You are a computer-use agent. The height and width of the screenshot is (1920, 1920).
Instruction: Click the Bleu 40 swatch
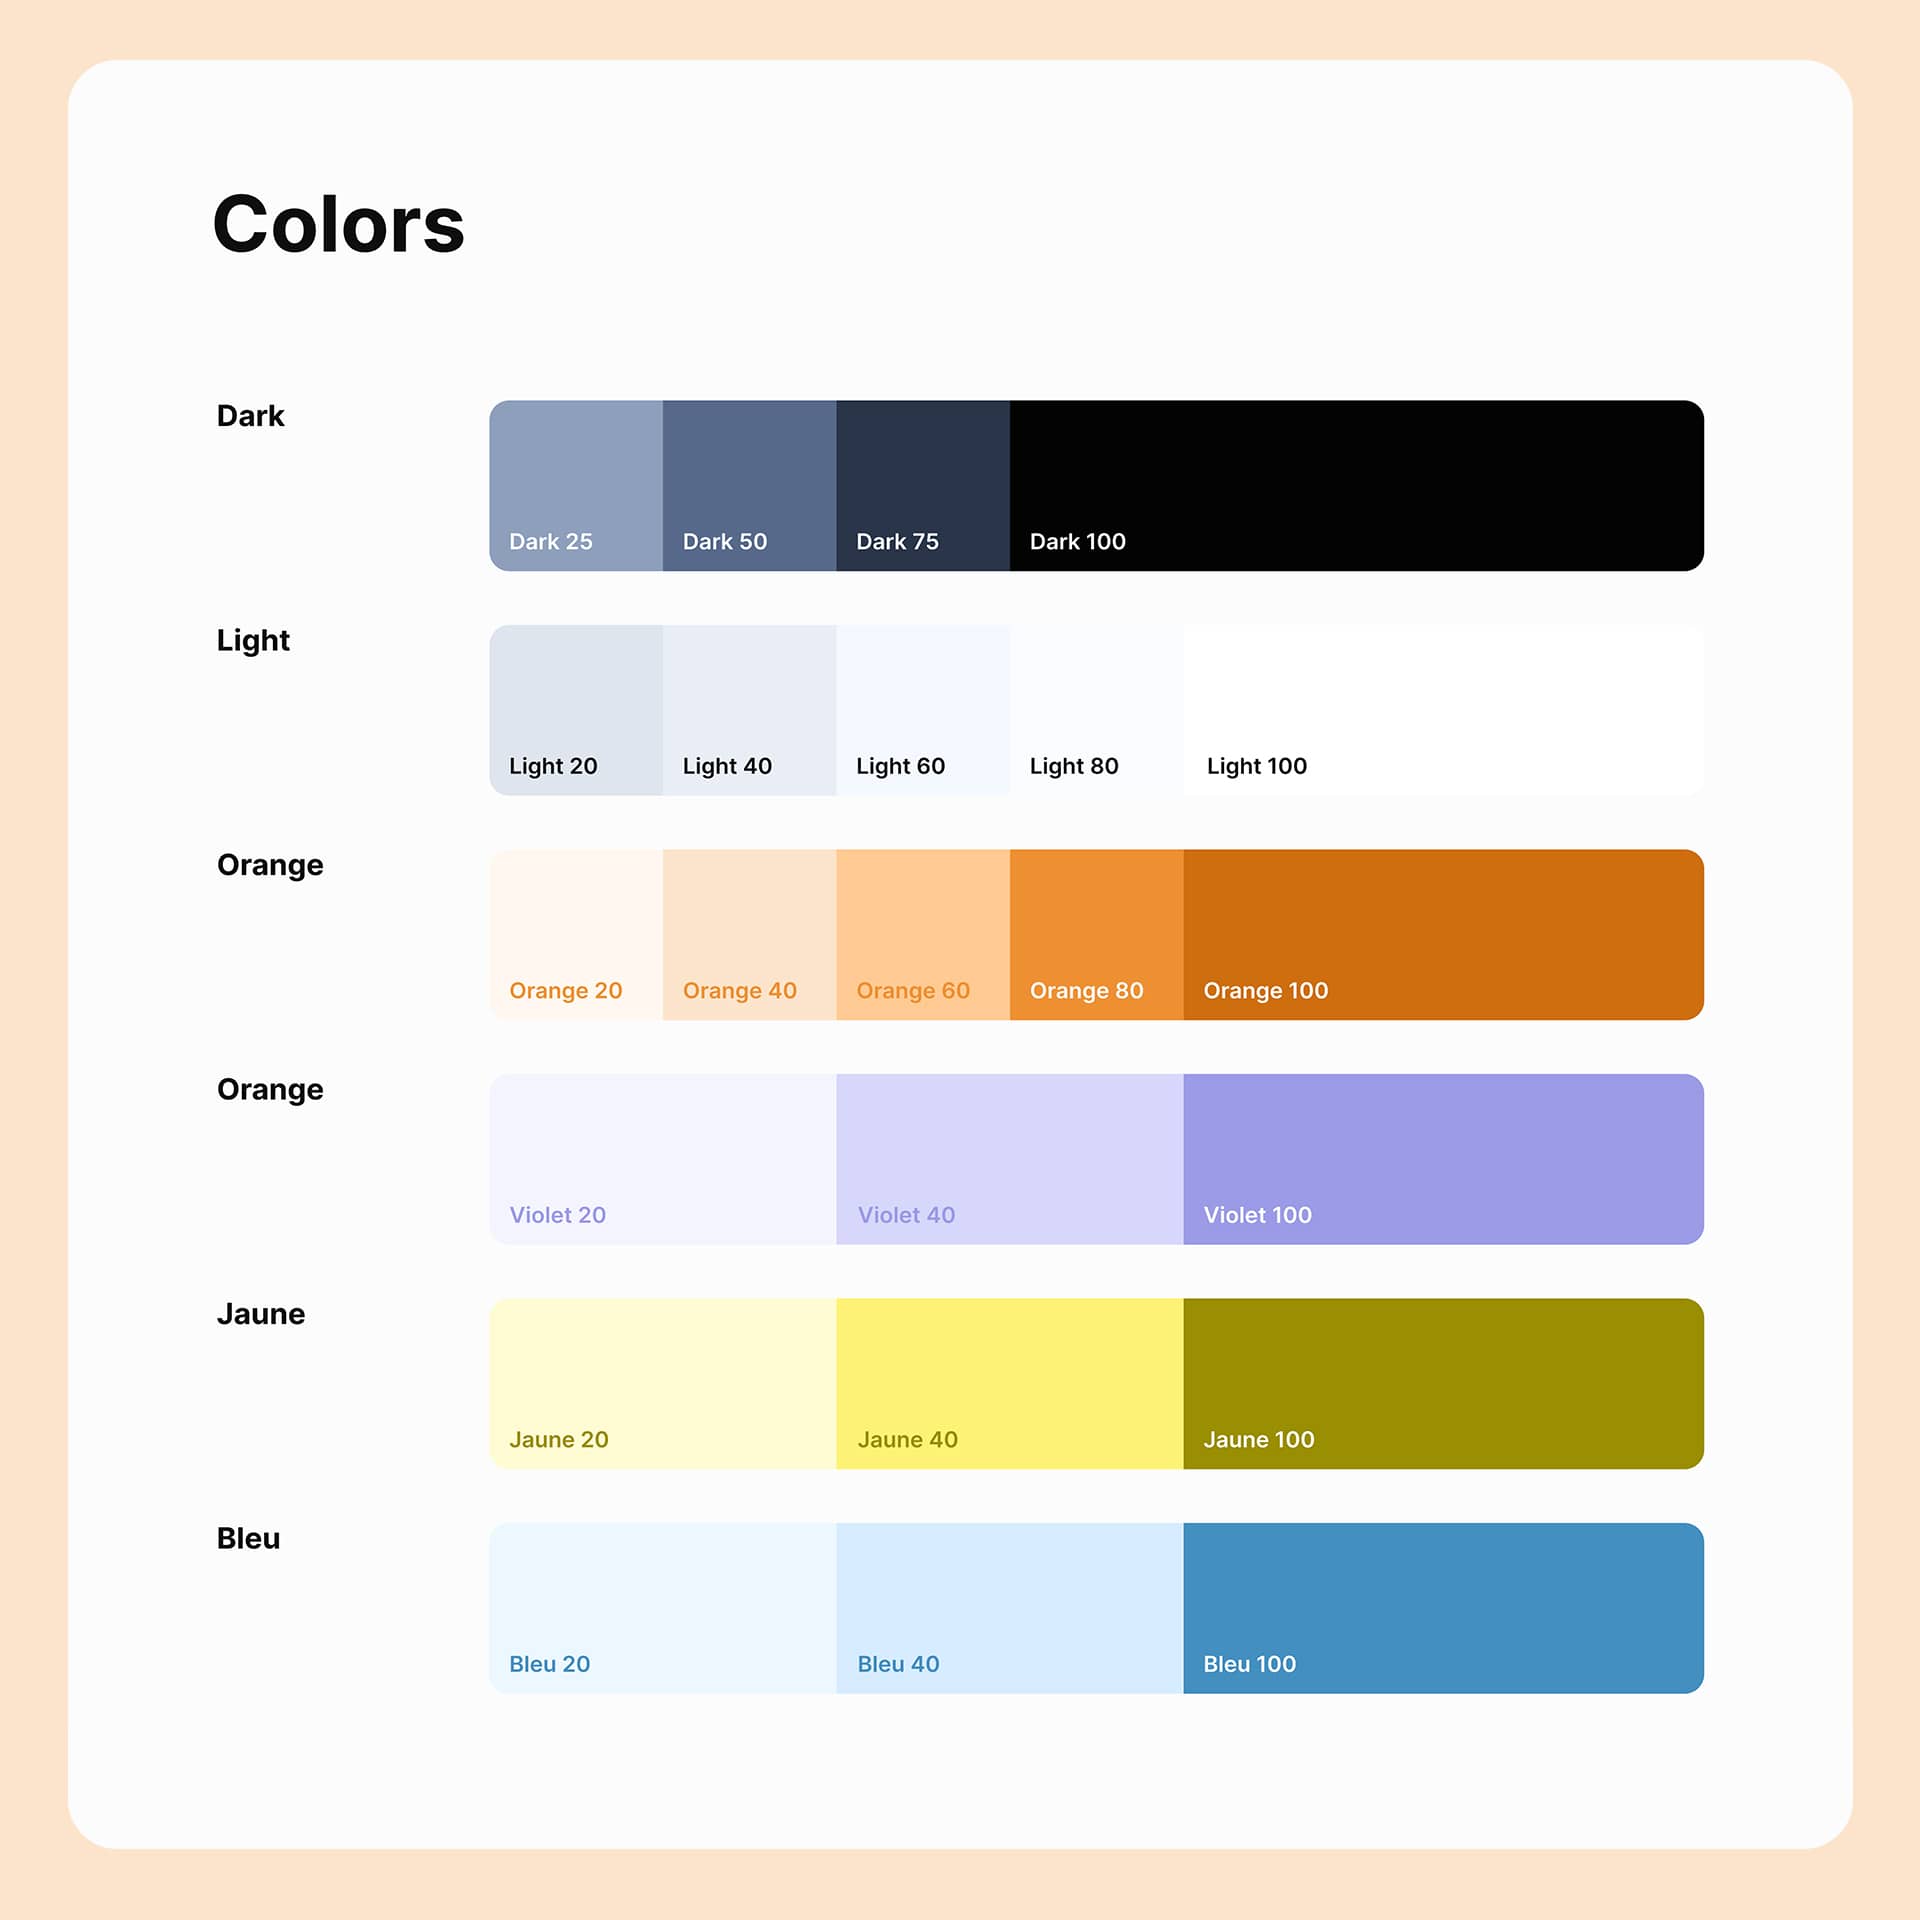pyautogui.click(x=1010, y=1608)
